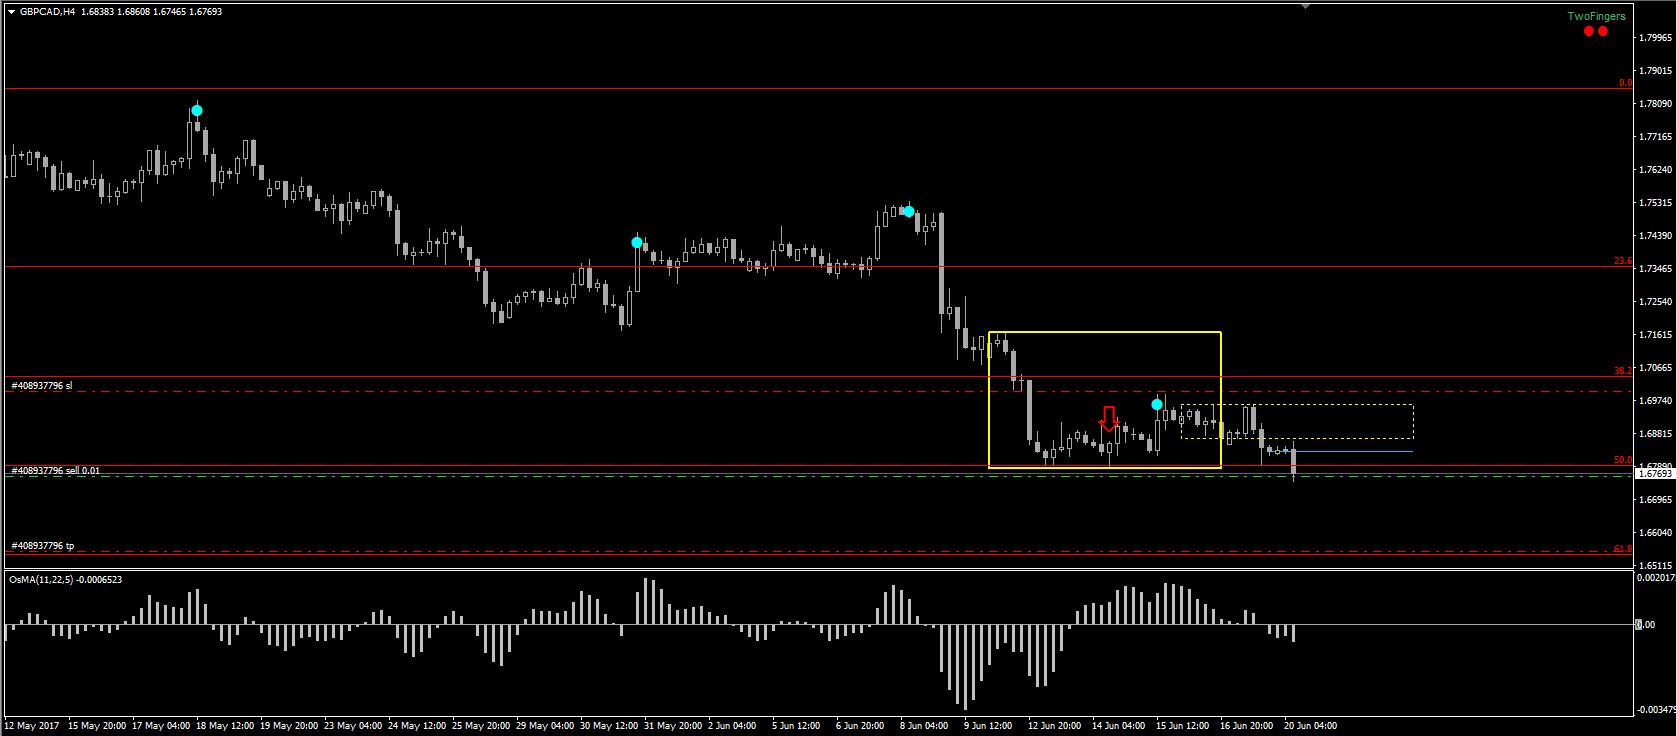Select the cyan dot near 15 Jun

click(x=1157, y=404)
